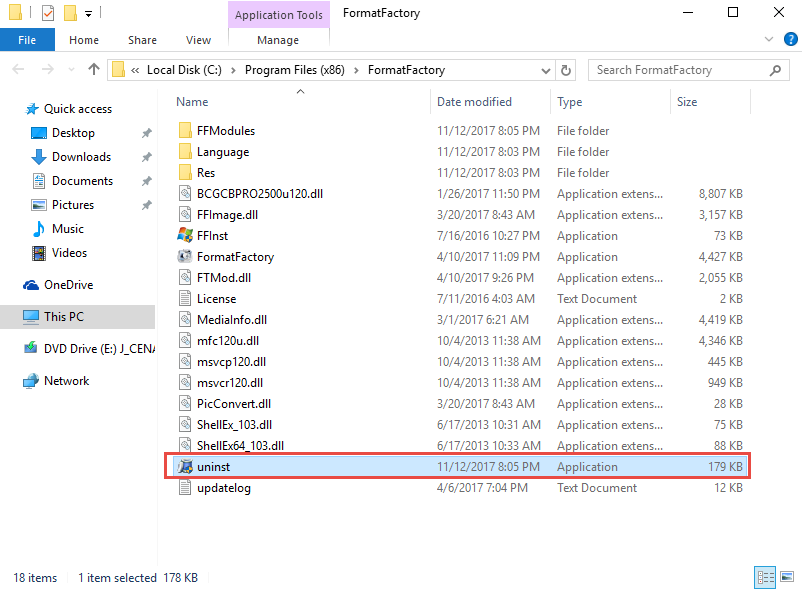Select the ShellEx64_103.dll file name
Viewport: 802px width, 589px height.
click(240, 445)
